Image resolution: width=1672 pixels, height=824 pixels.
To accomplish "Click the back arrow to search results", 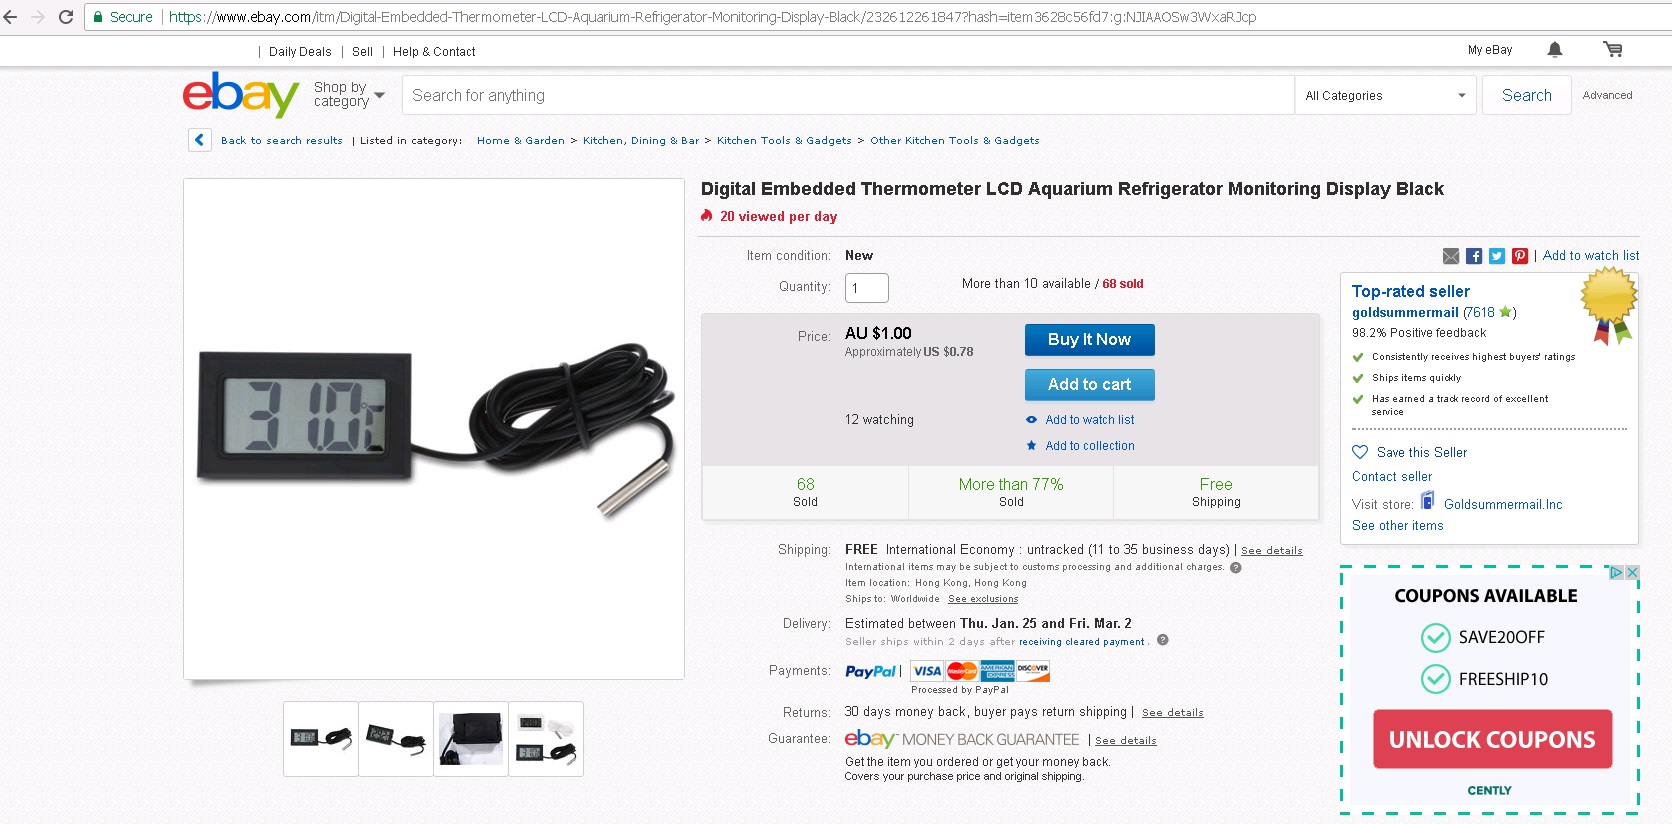I will tap(199, 140).
